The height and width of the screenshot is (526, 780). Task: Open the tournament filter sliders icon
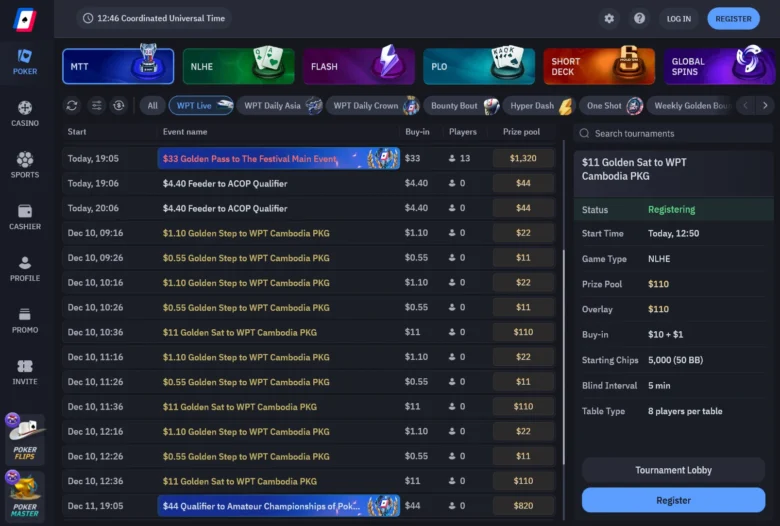pyautogui.click(x=96, y=105)
